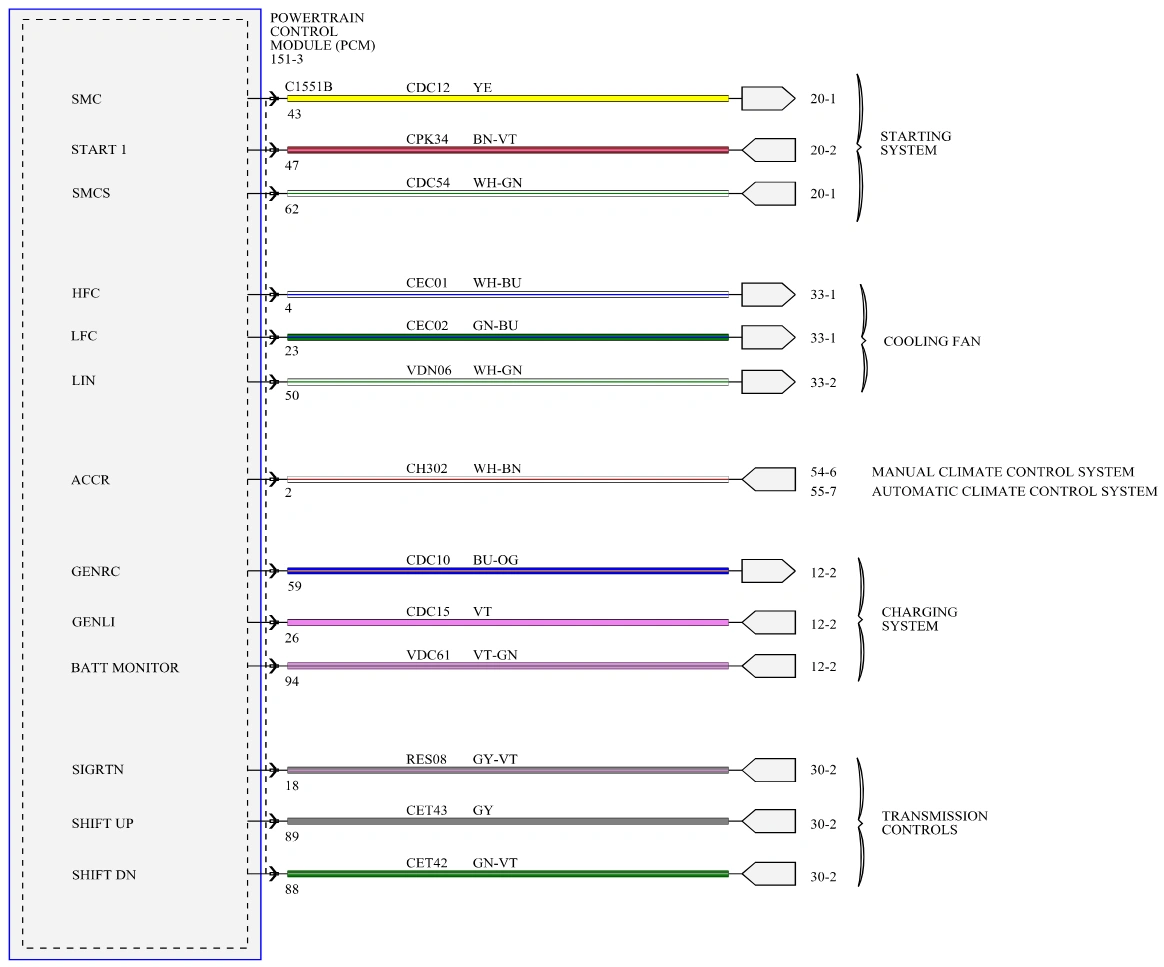Click the wire color code GY-VT

point(495,759)
